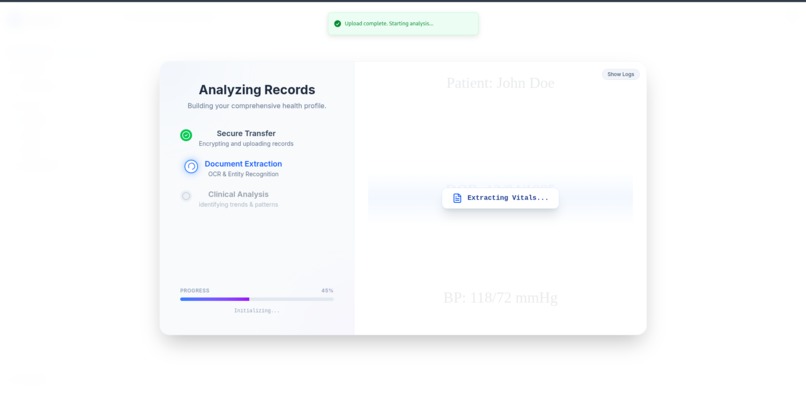This screenshot has height=393, width=806.
Task: Click the Show Logs button
Action: point(620,74)
